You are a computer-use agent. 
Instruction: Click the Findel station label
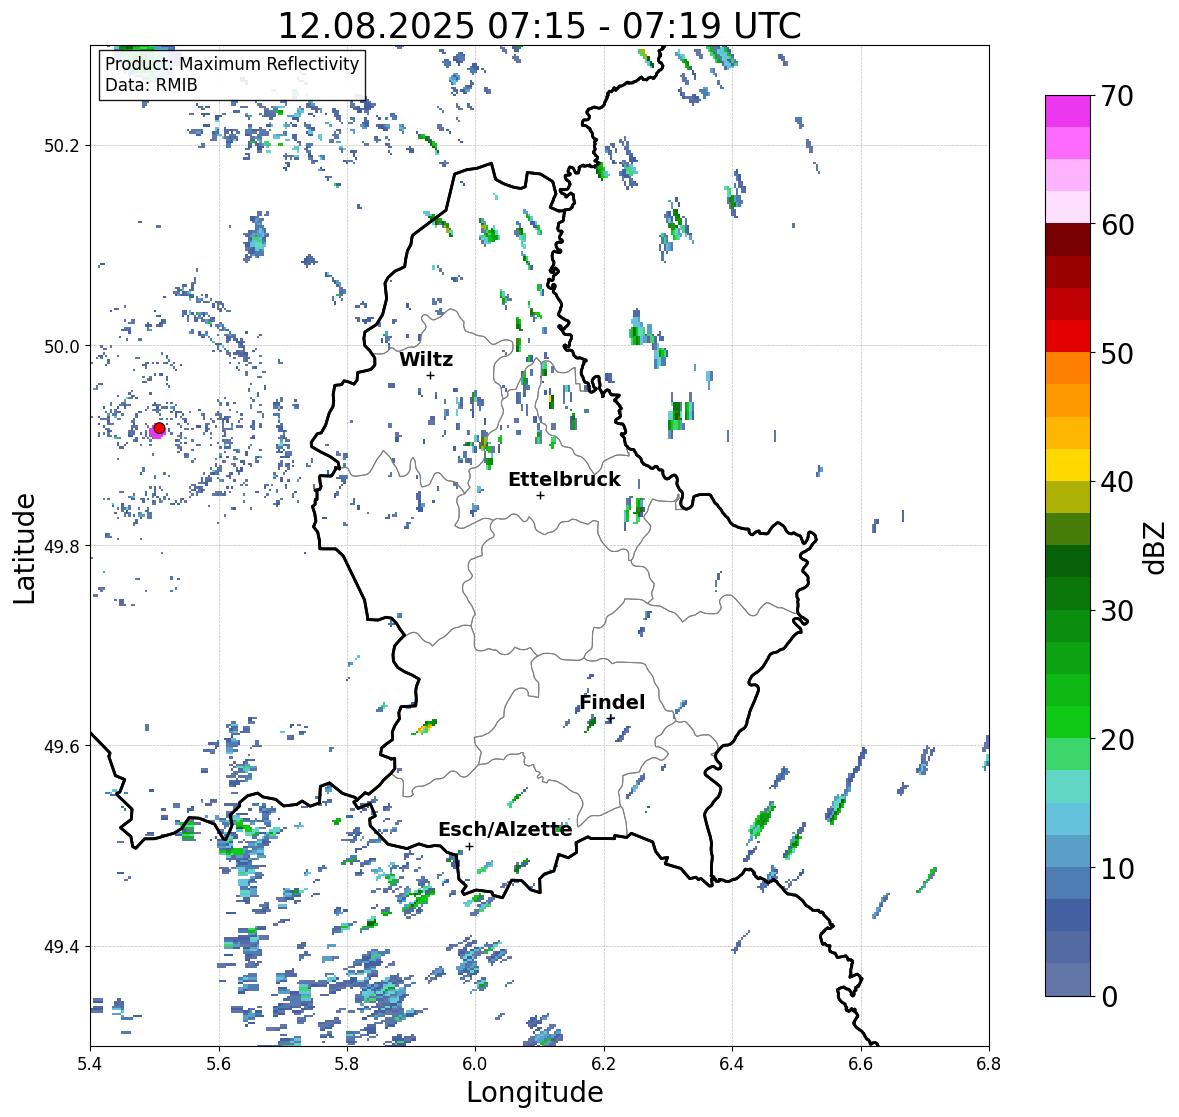612,702
